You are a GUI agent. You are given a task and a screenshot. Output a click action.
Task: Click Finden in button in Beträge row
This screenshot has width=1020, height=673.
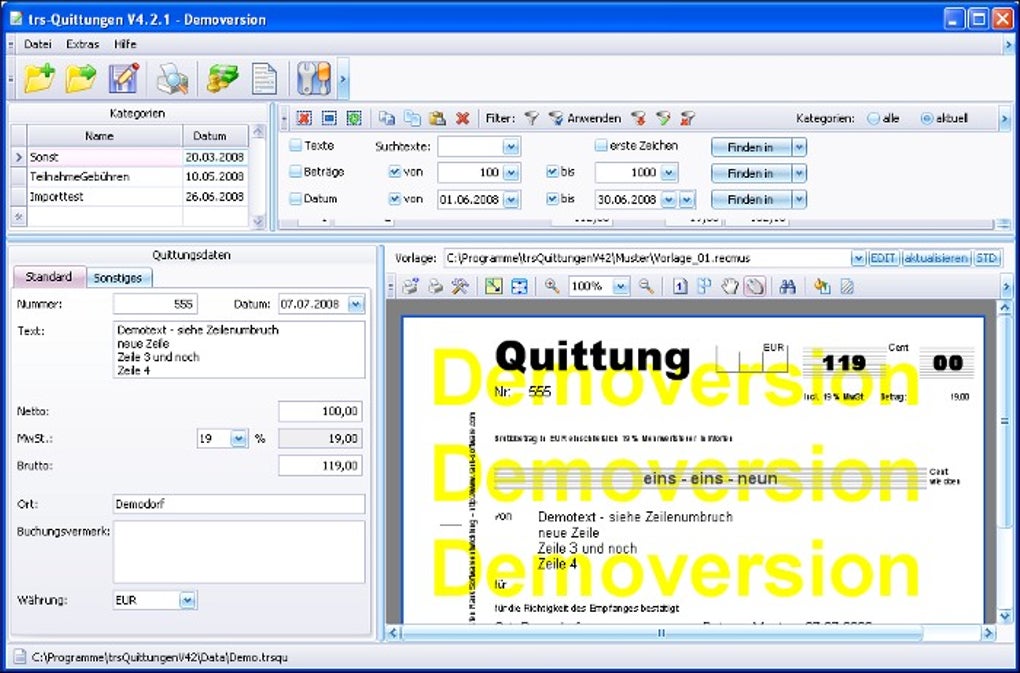[751, 173]
